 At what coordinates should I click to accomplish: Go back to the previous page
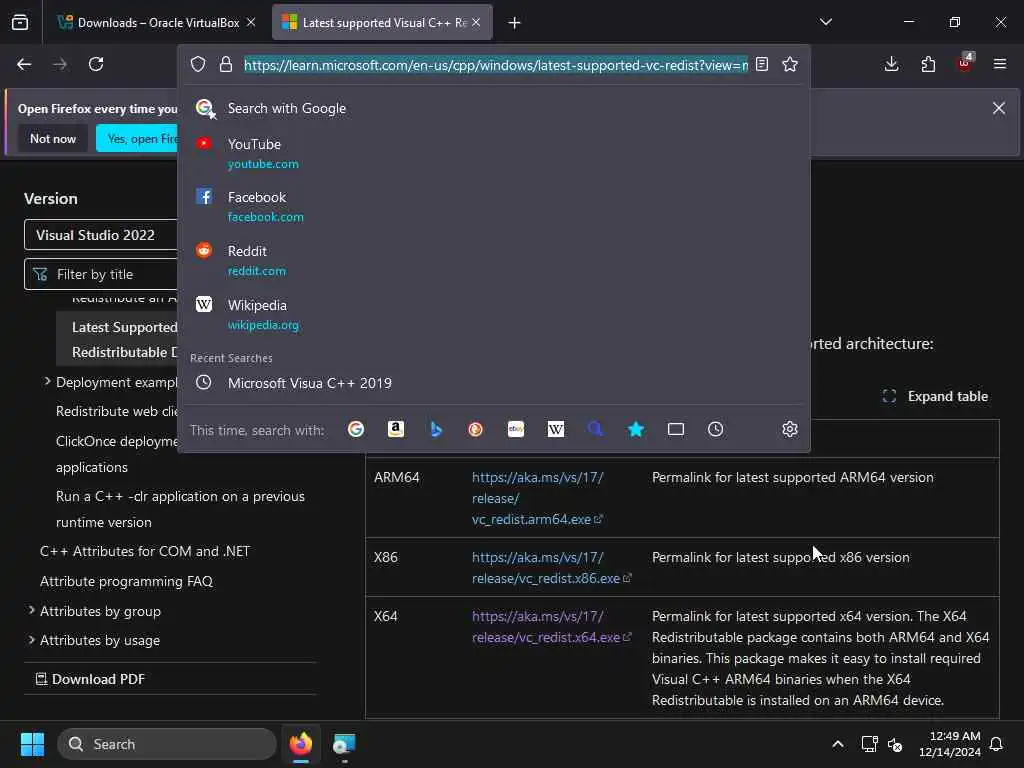pos(24,64)
